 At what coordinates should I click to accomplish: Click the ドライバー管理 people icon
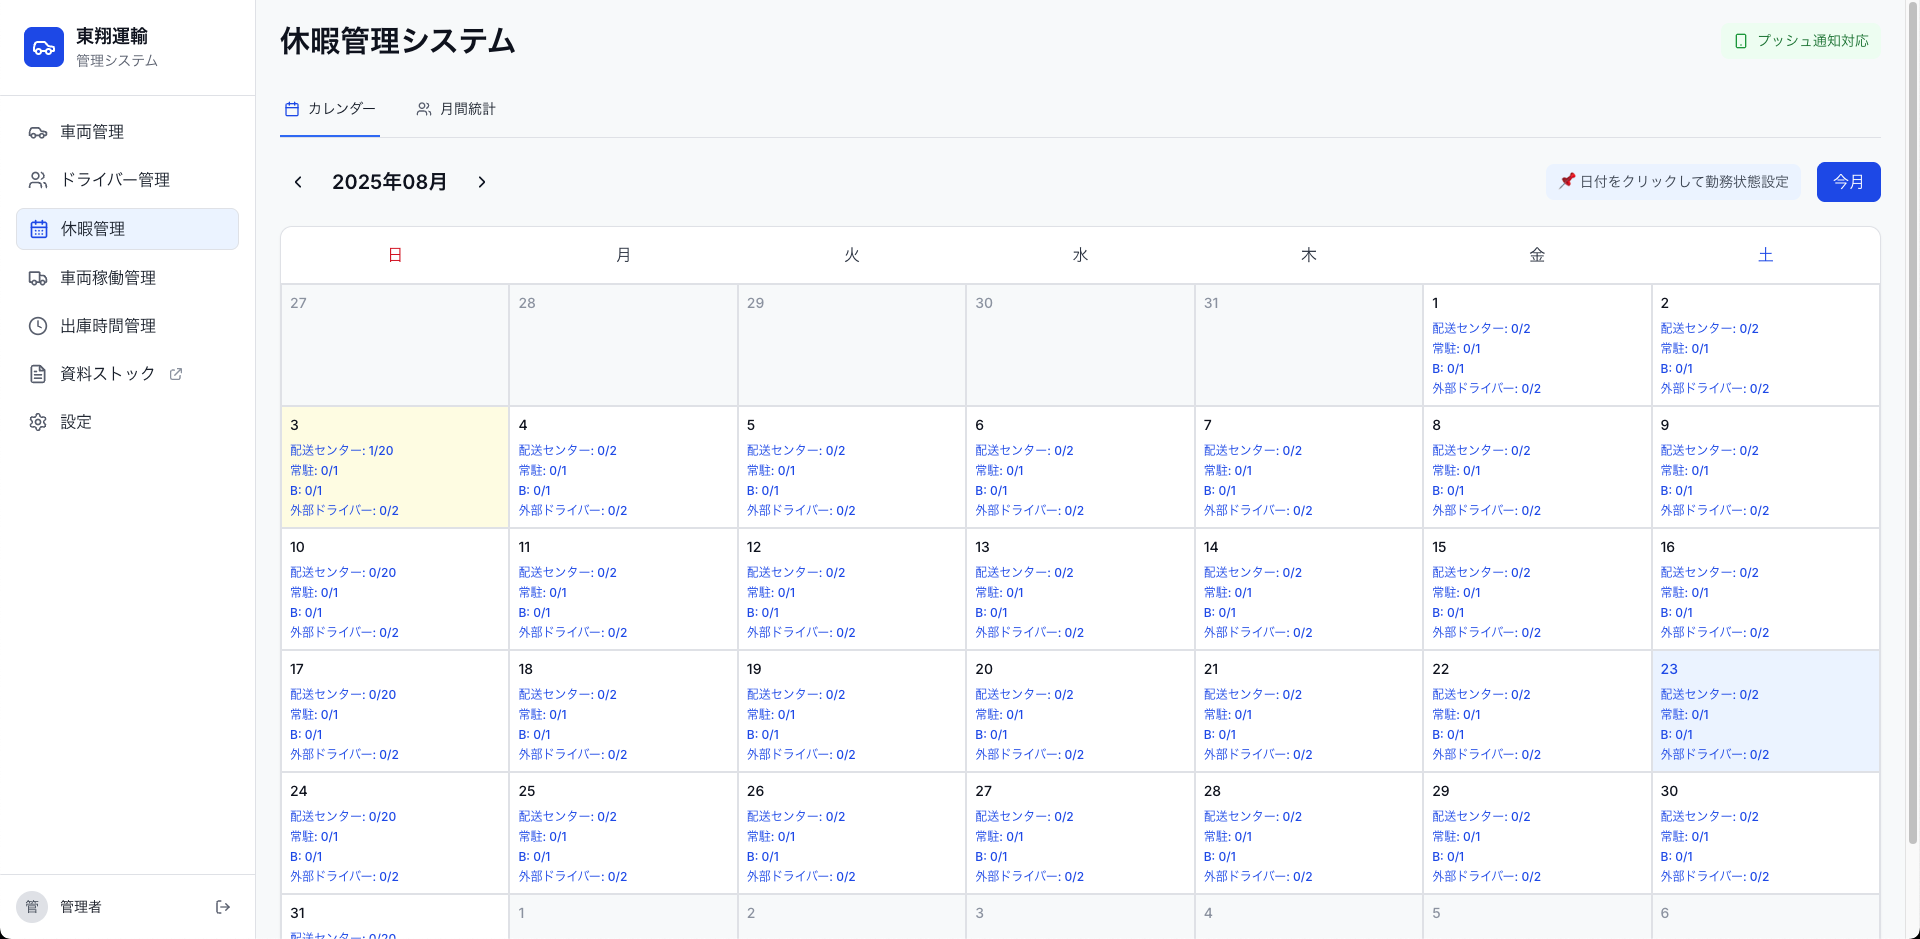click(x=38, y=180)
